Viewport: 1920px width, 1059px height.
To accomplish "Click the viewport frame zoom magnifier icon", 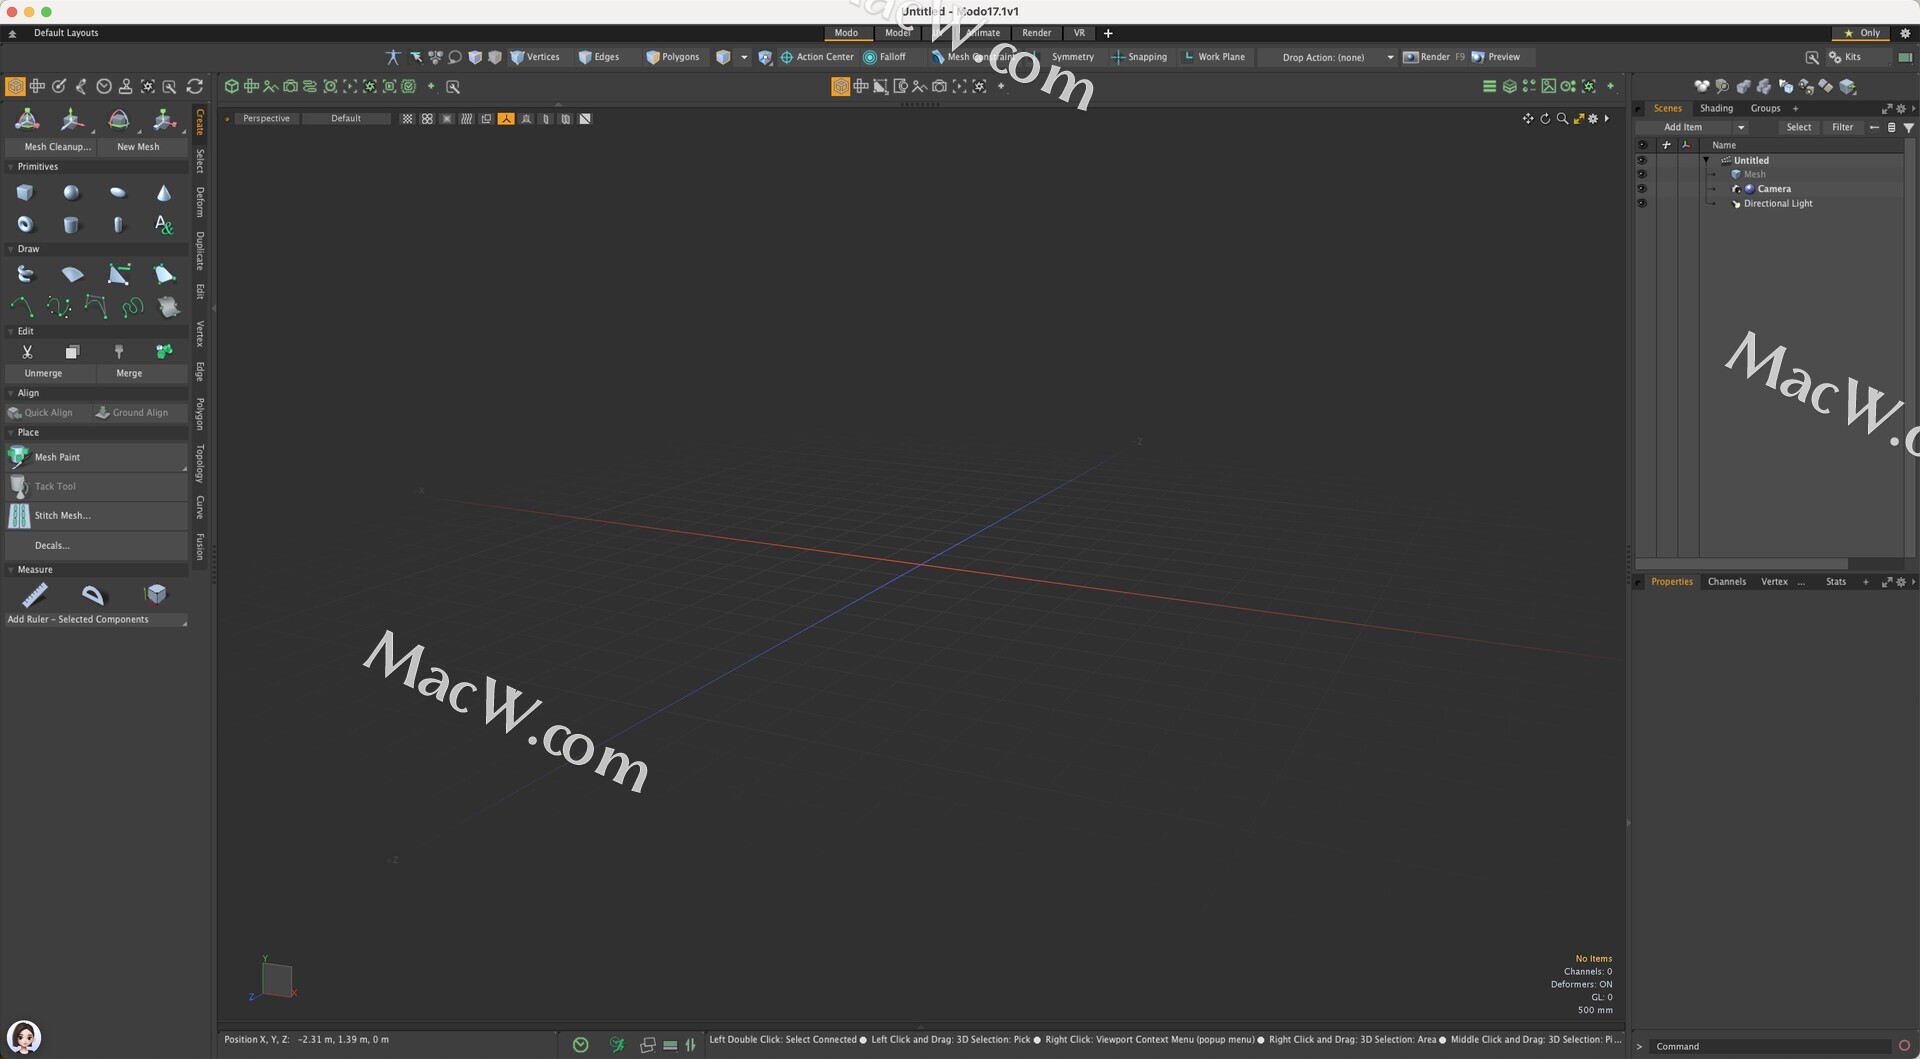I will coord(1562,119).
